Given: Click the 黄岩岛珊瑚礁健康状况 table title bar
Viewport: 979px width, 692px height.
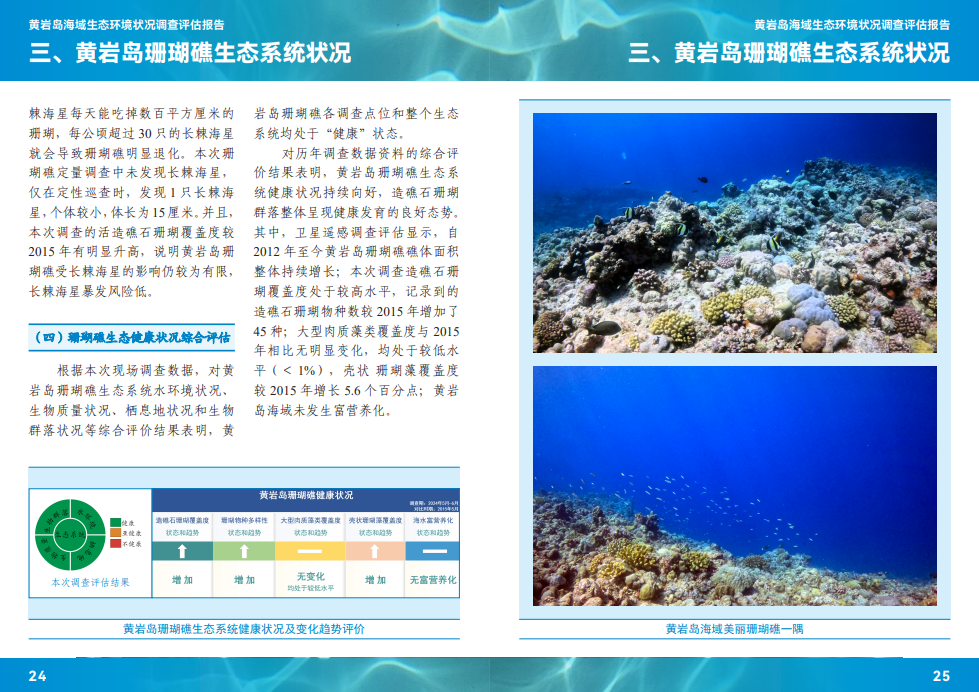Looking at the screenshot, I should pos(305,496).
